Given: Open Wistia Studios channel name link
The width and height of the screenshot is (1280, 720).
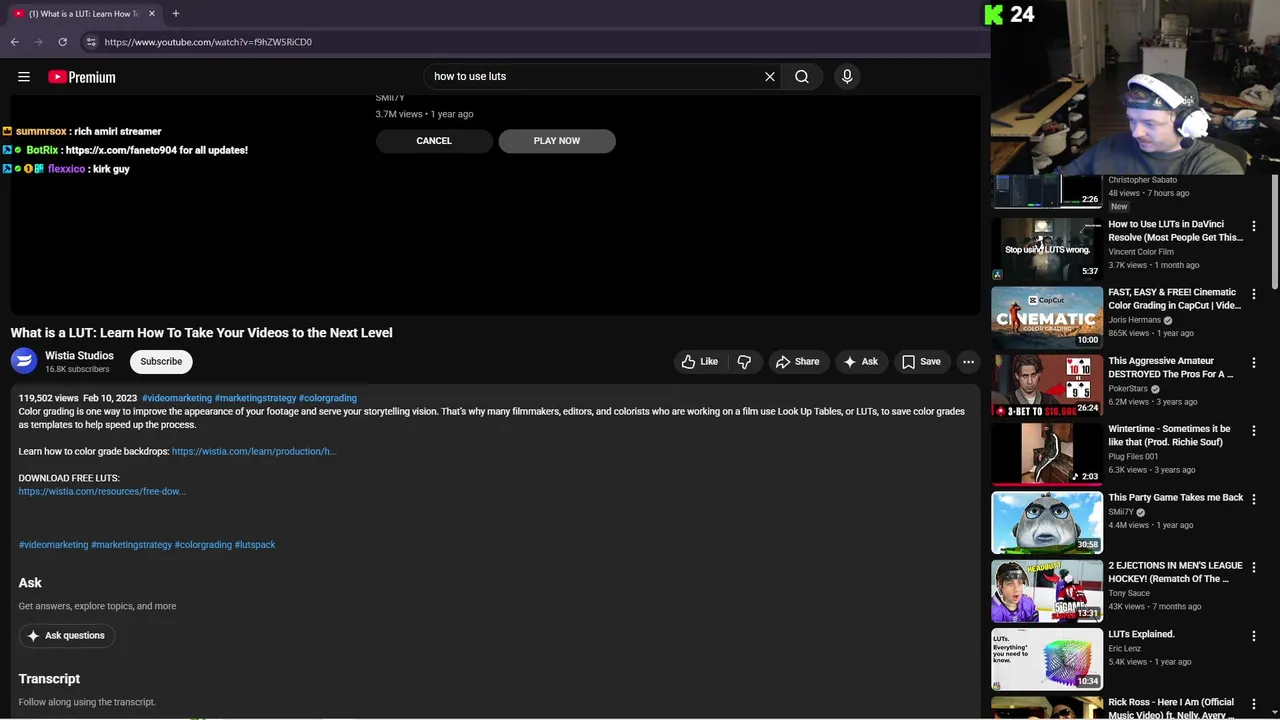Looking at the screenshot, I should click(x=79, y=355).
